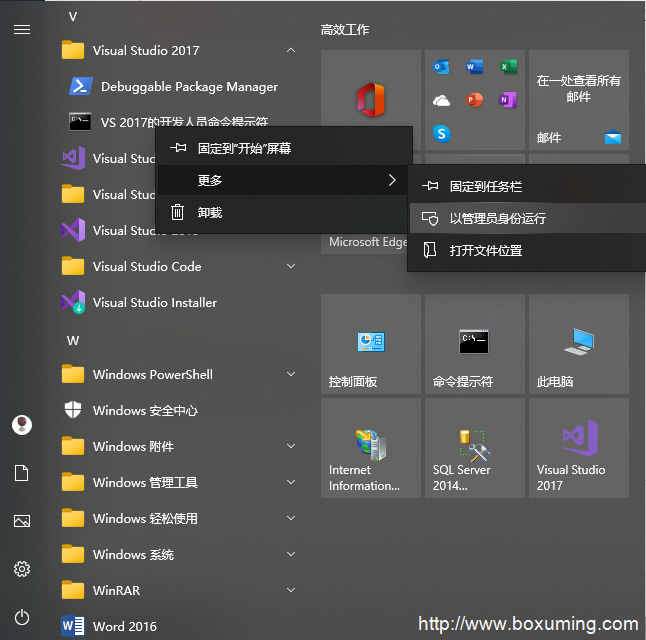Viewport: 646px width, 640px height.
Task: Select 打开文件位置 in submenu
Action: pyautogui.click(x=527, y=251)
